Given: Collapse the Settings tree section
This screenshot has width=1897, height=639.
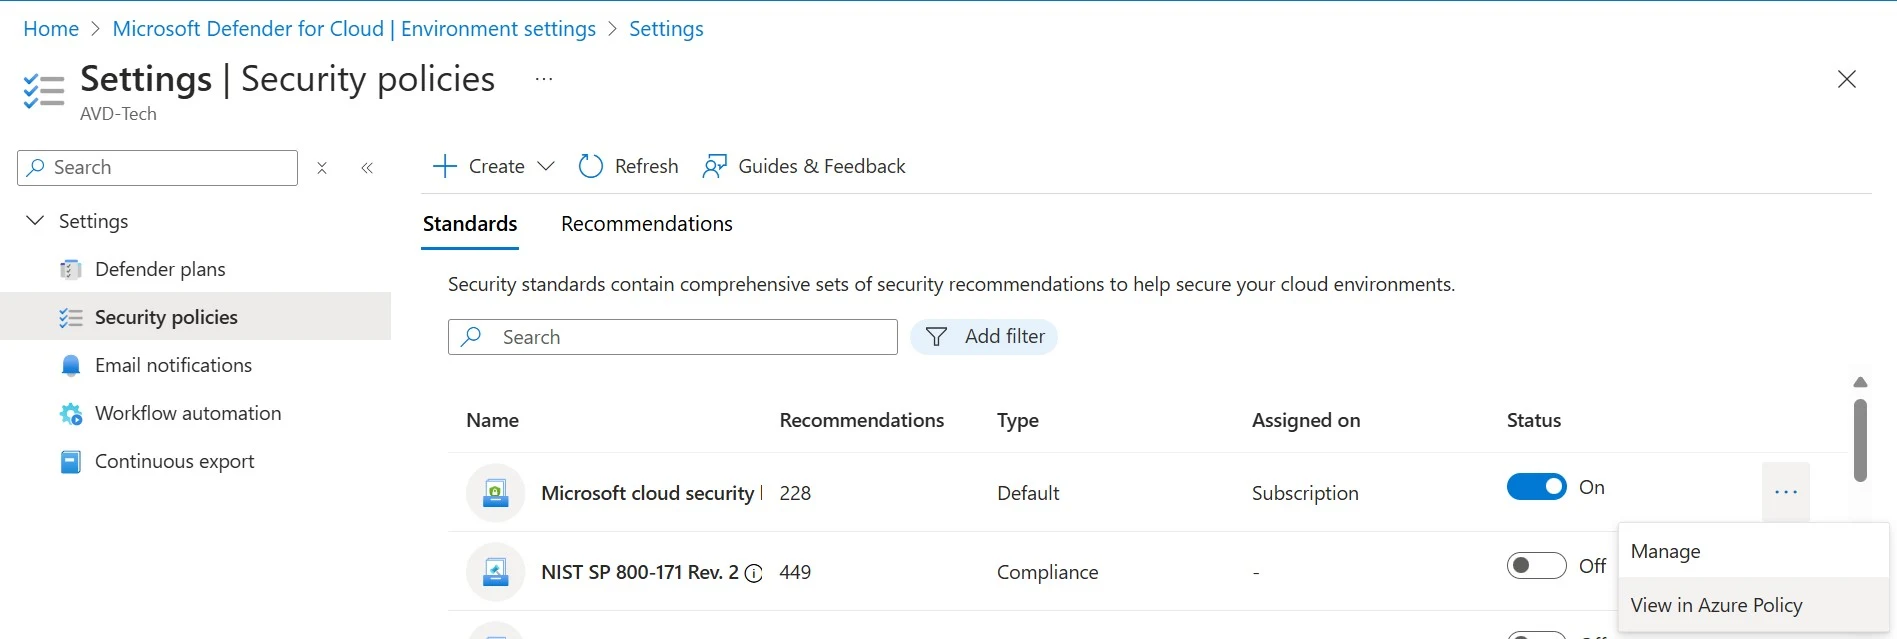Looking at the screenshot, I should (x=35, y=221).
